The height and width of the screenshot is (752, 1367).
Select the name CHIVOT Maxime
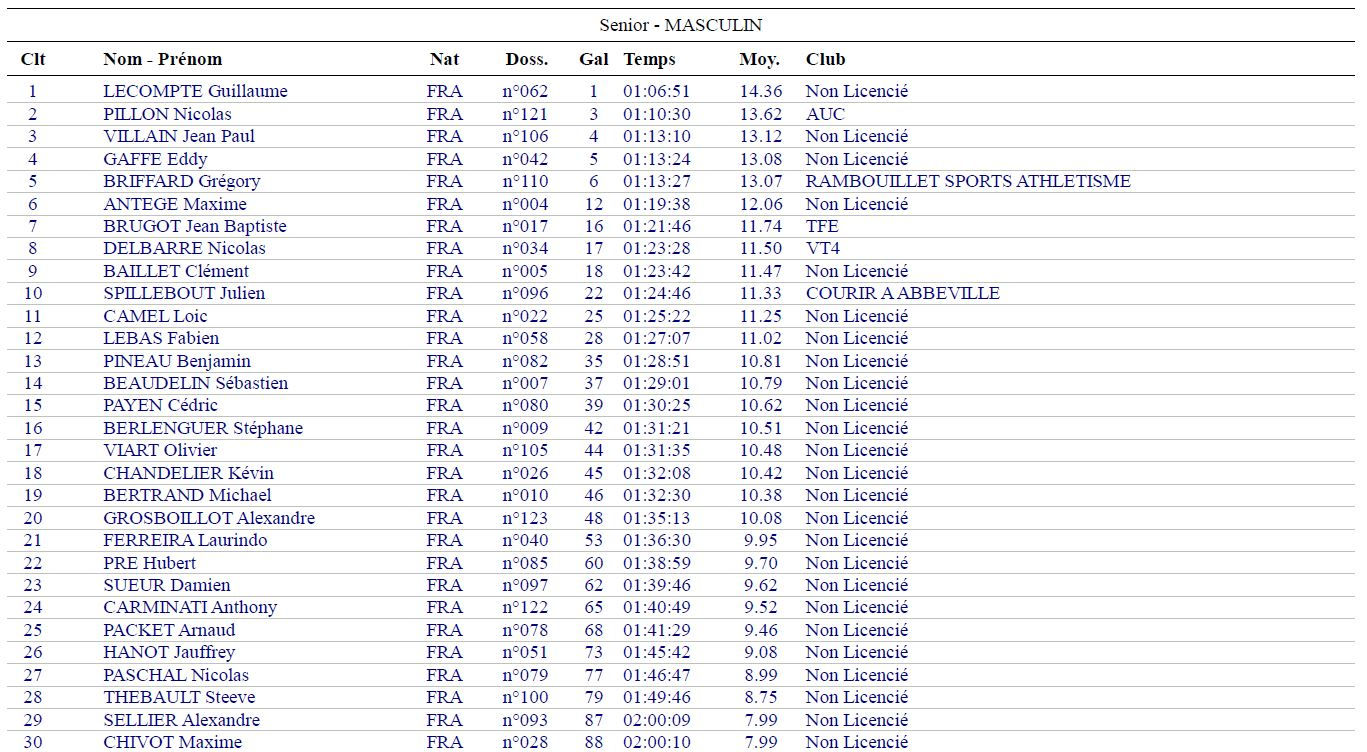(x=172, y=742)
